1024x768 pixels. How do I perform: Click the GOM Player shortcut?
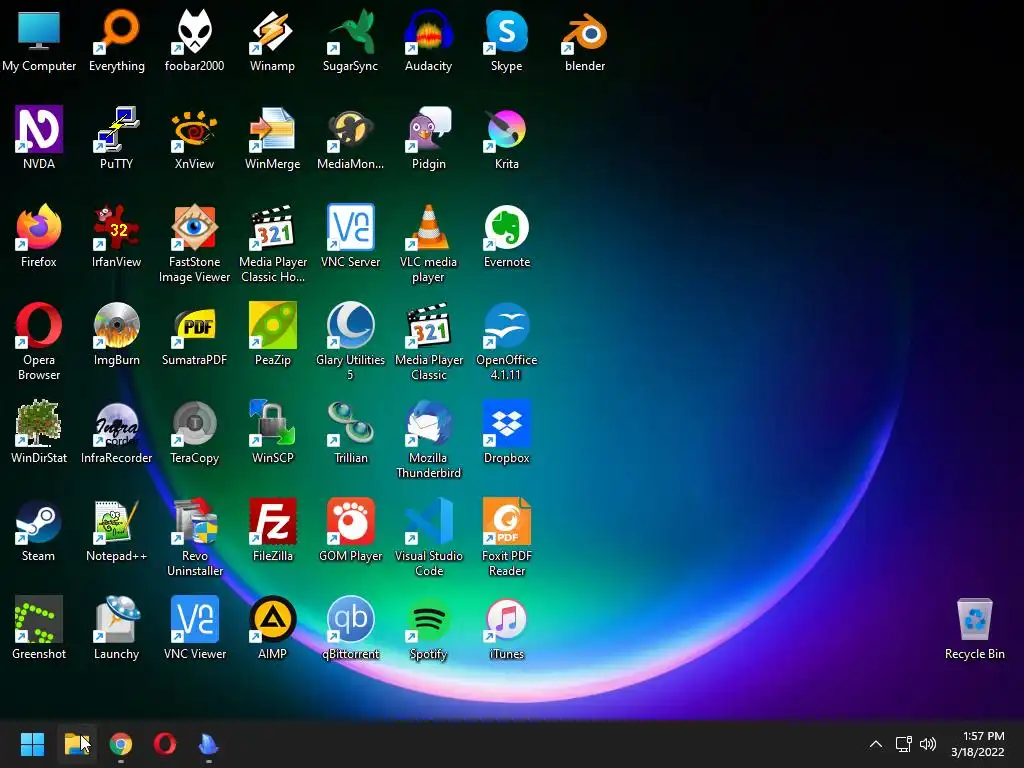[x=351, y=521]
